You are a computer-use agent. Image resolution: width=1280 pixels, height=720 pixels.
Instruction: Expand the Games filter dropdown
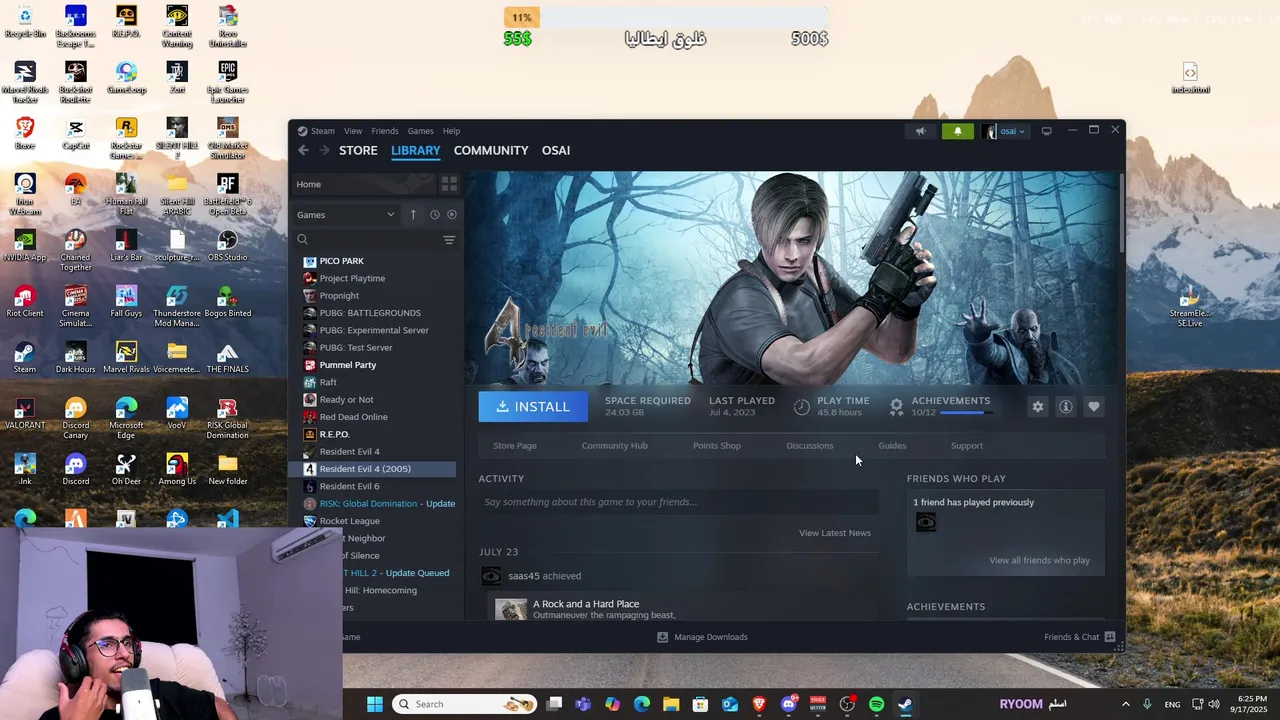tap(346, 215)
